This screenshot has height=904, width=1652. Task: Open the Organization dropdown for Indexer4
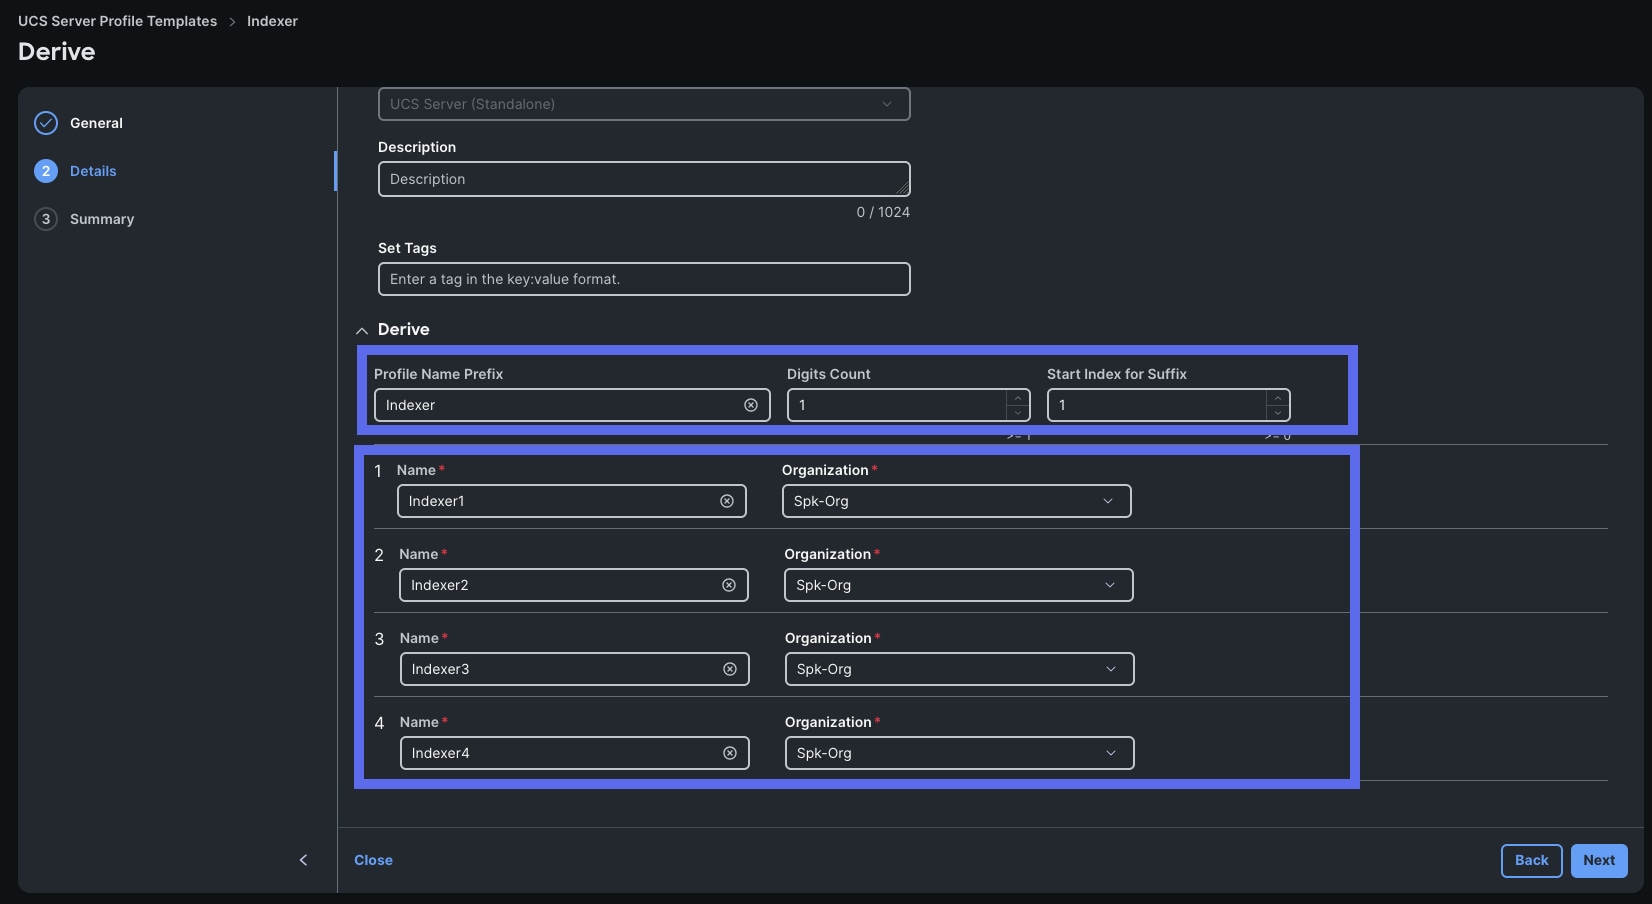point(1109,753)
